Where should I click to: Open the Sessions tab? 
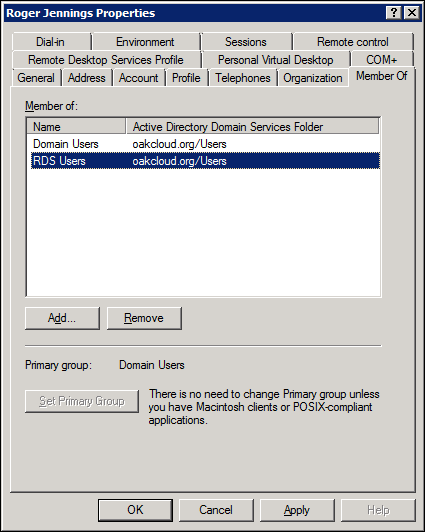[246, 42]
